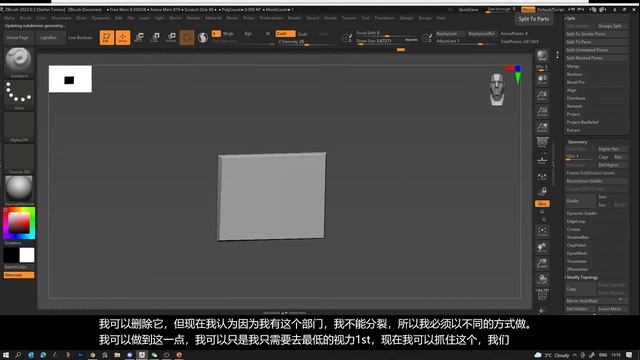The width and height of the screenshot is (640, 360).
Task: Open the Texture Off slot
Action: coord(19,159)
